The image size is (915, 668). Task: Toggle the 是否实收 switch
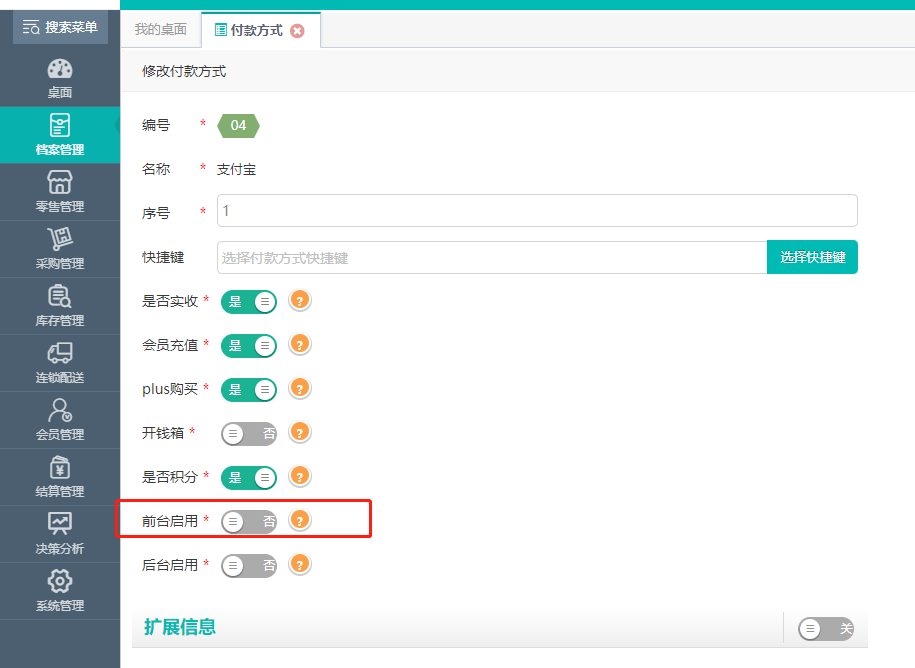pyautogui.click(x=249, y=302)
